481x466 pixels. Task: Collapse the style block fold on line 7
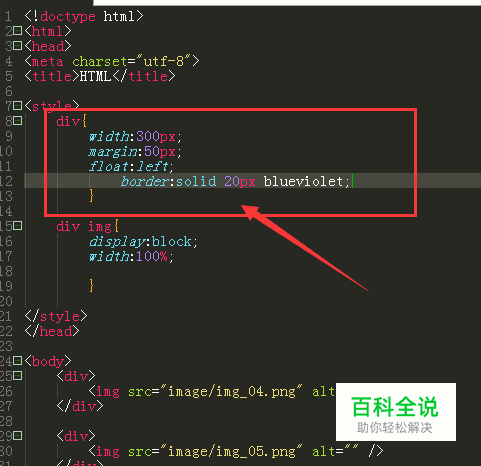tap(18, 106)
